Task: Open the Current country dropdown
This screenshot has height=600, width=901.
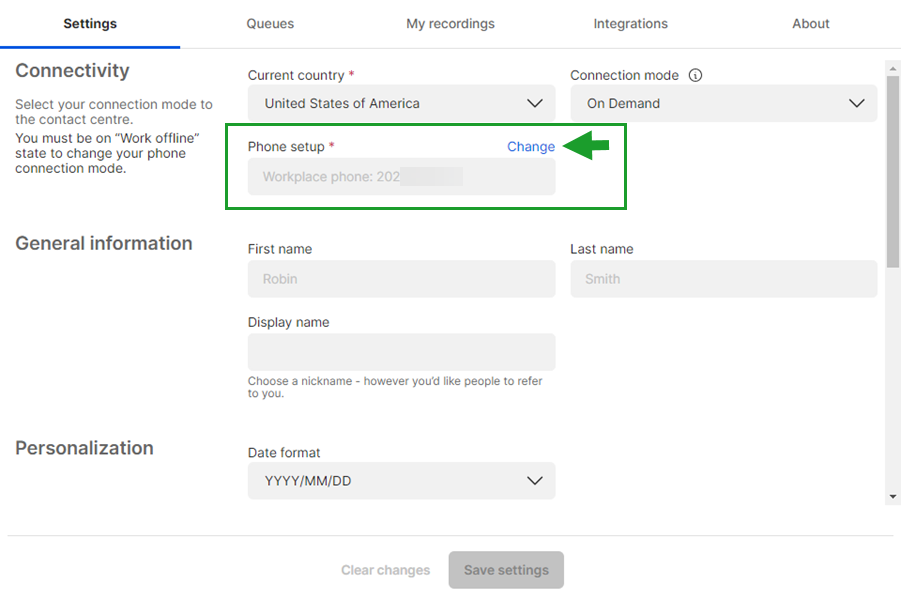Action: tap(401, 103)
